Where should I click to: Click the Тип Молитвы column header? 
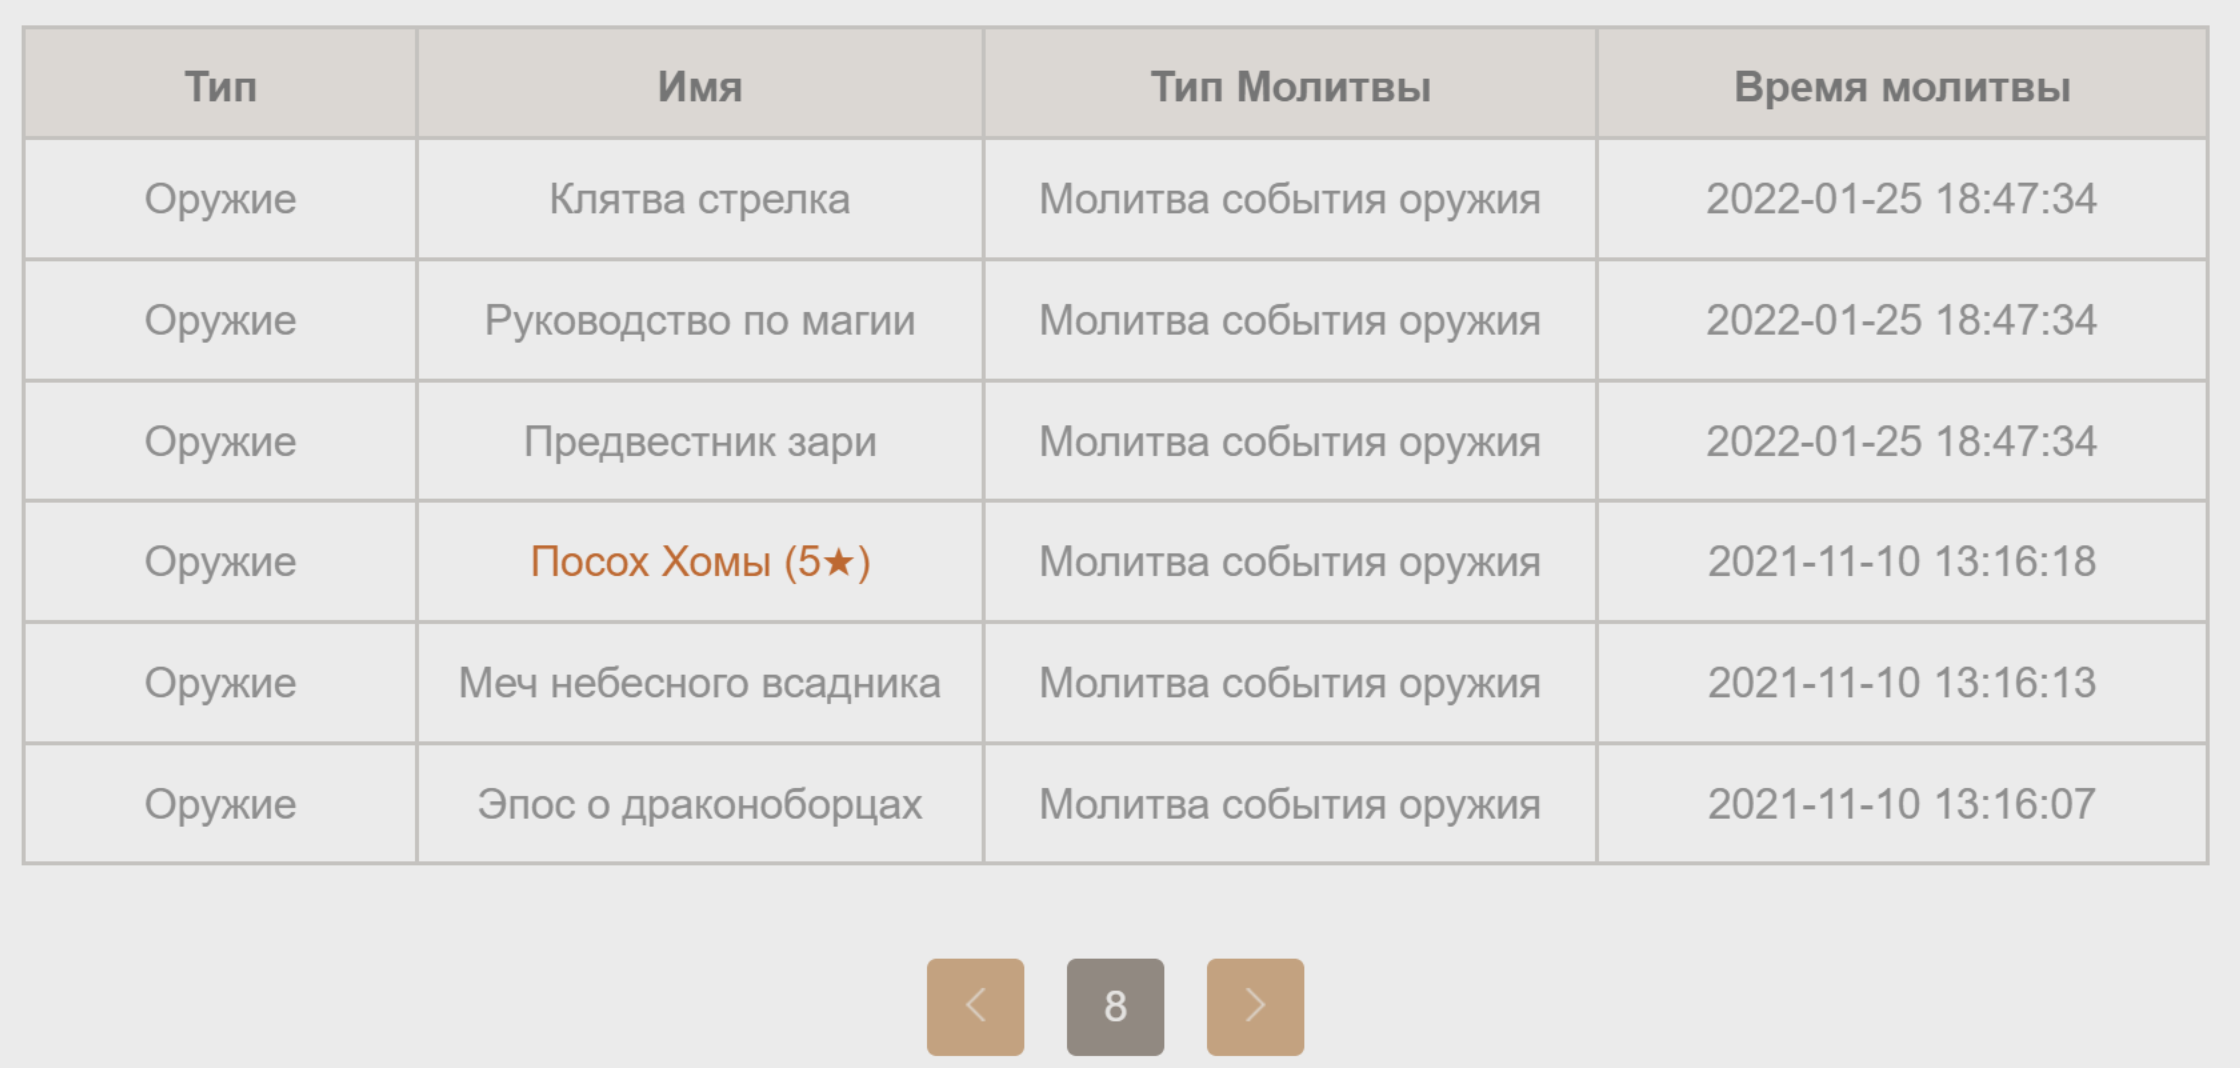(x=1290, y=87)
